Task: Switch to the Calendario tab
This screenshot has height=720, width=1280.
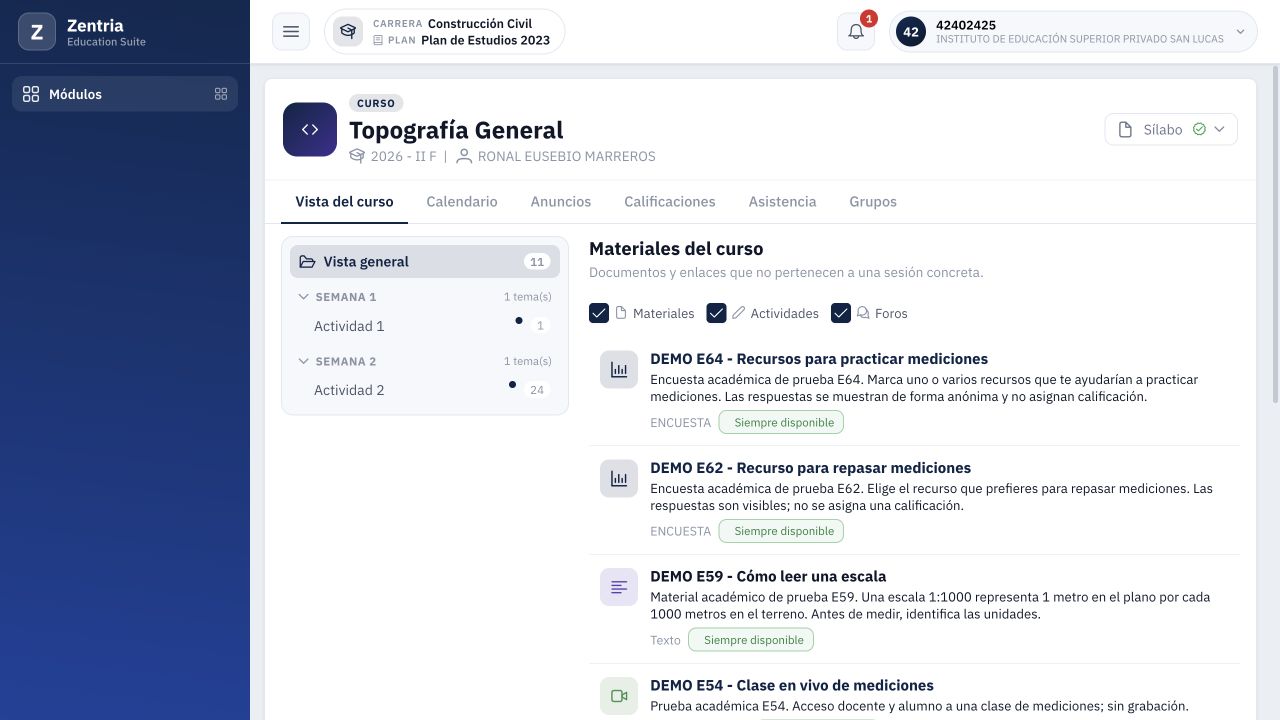Action: click(x=462, y=202)
